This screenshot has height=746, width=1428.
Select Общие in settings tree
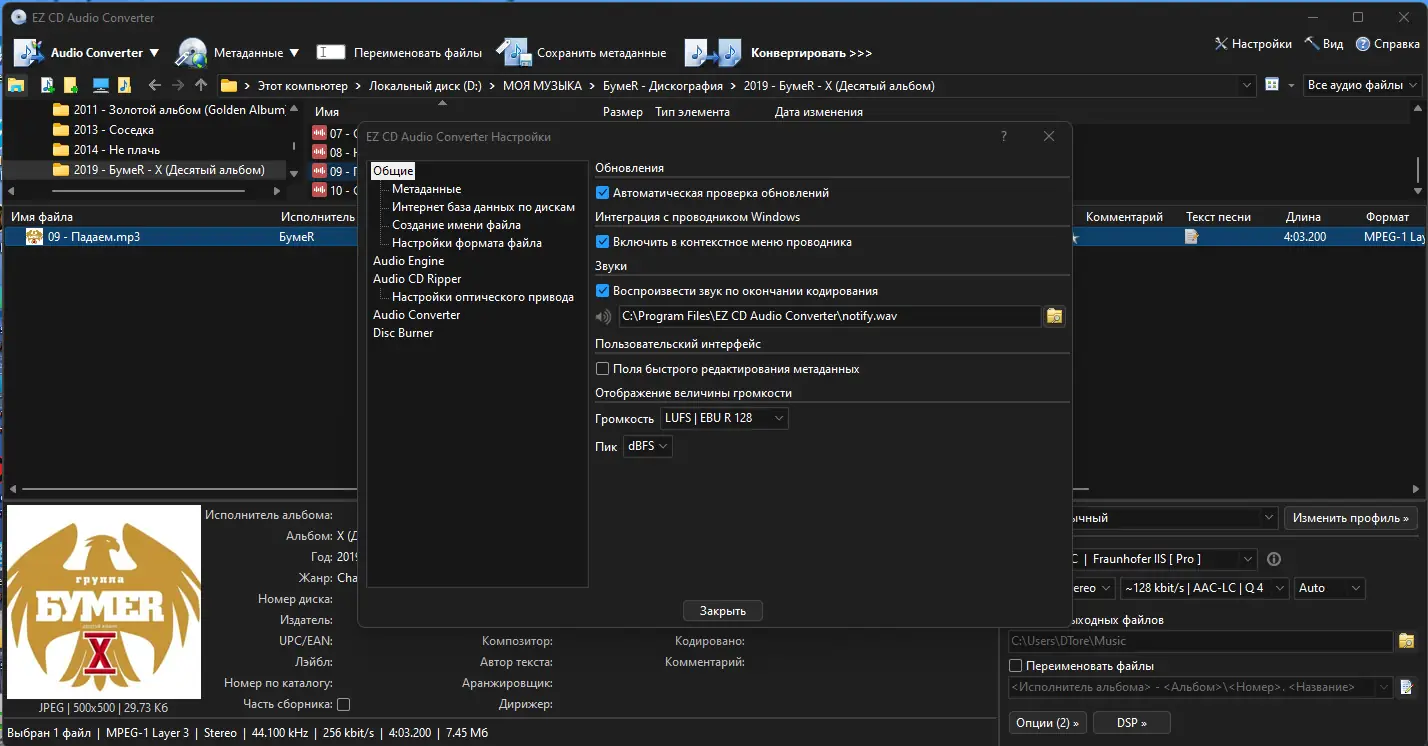point(393,171)
